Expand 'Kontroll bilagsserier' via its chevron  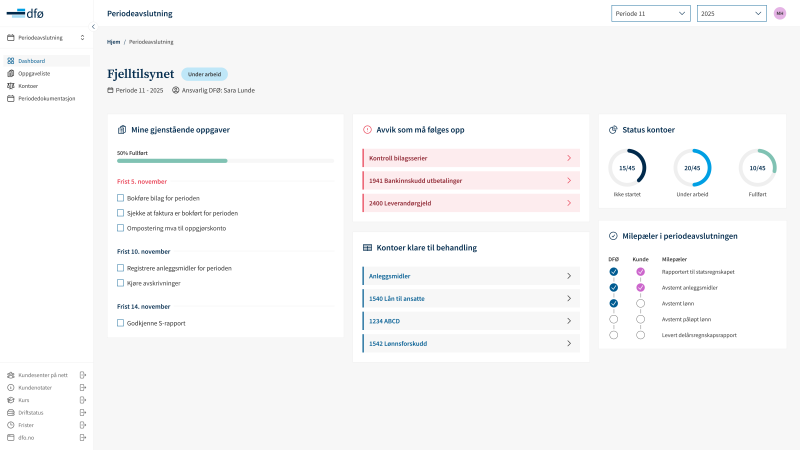pos(569,158)
